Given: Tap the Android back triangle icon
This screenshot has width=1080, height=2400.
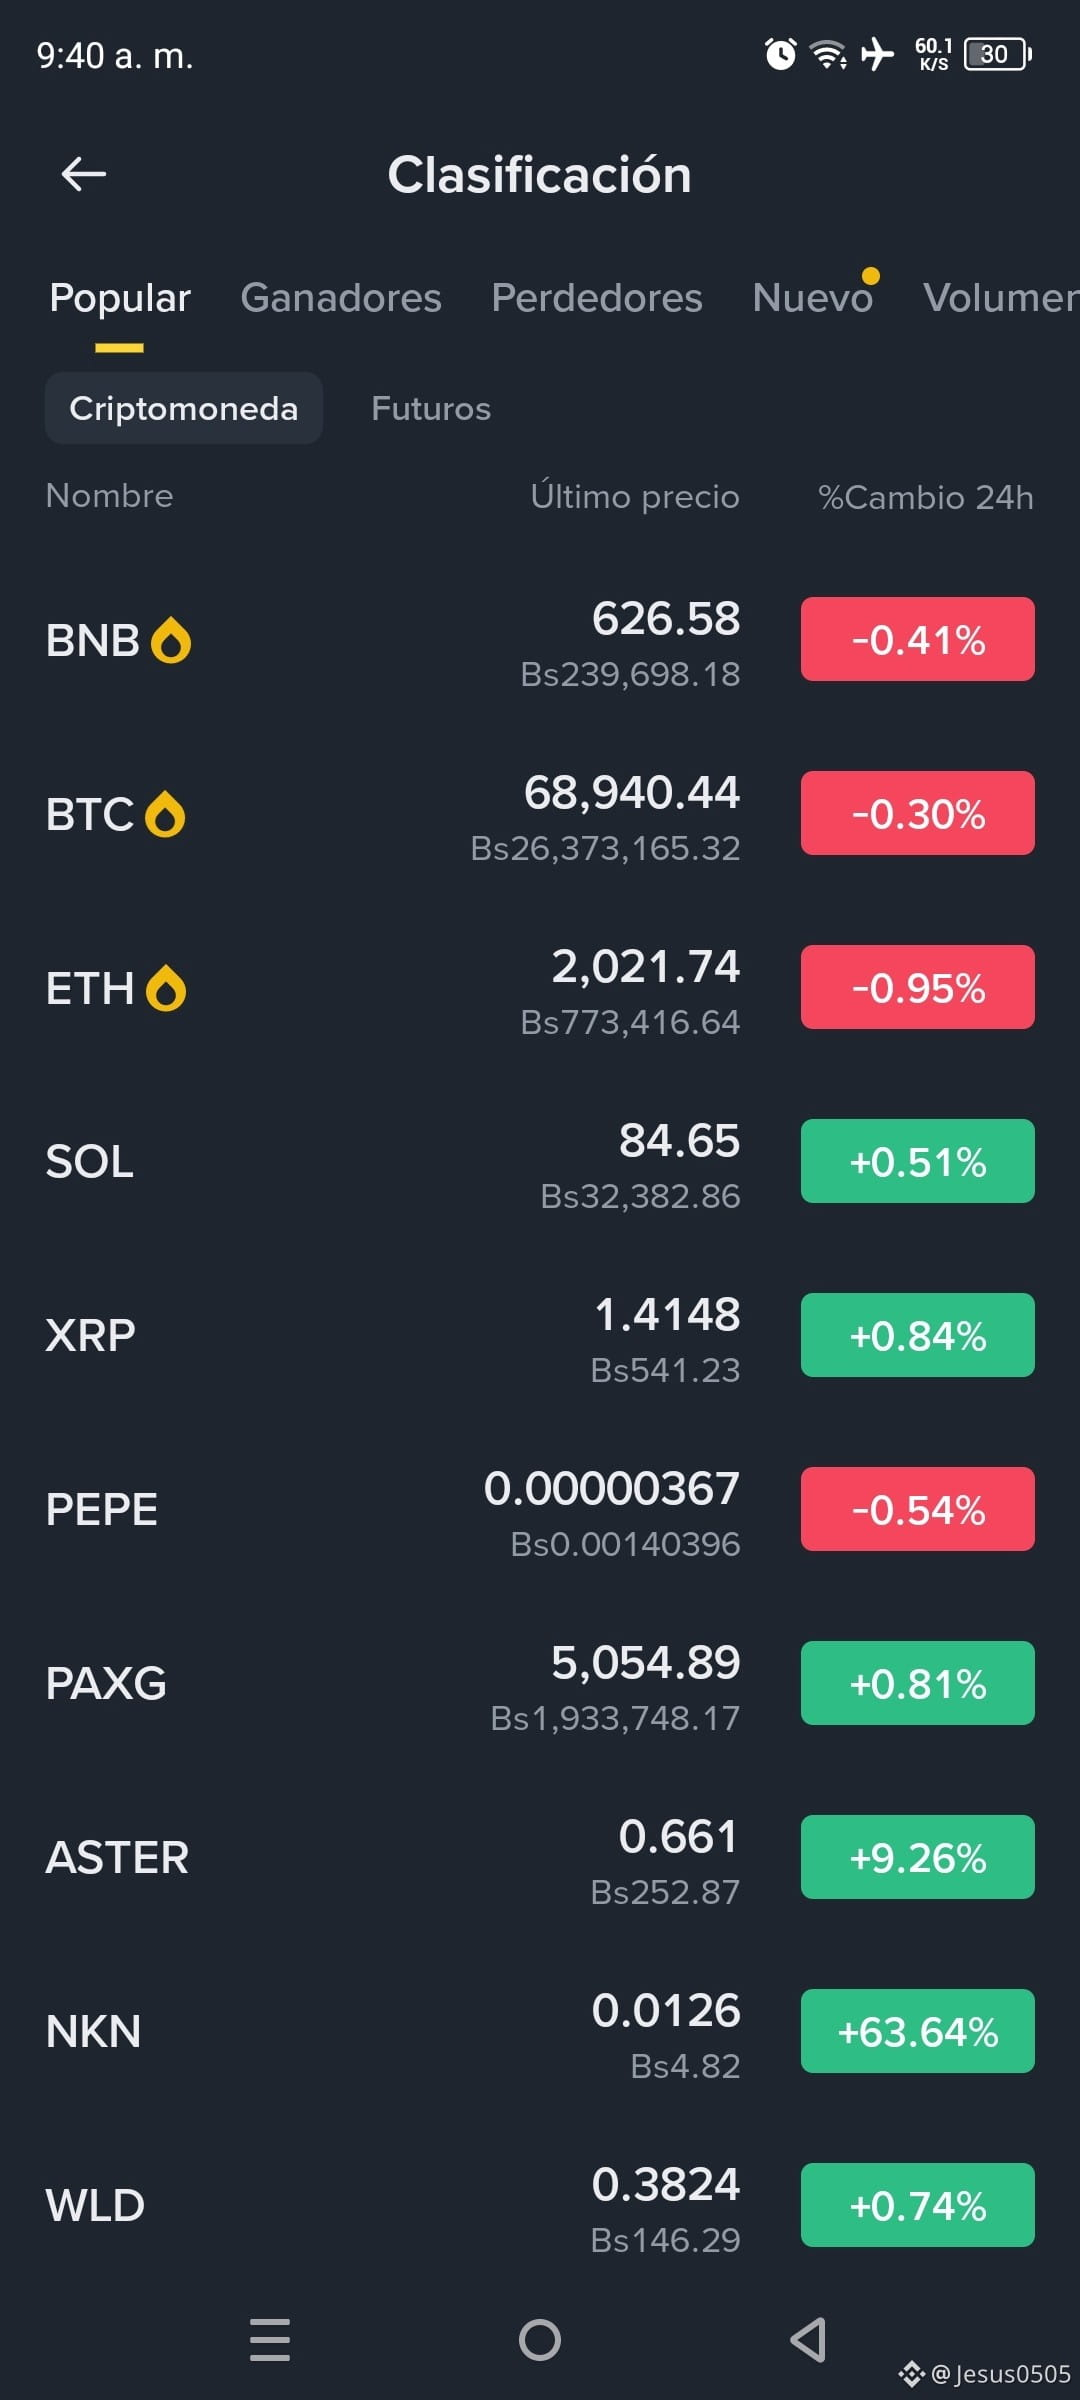Looking at the screenshot, I should [x=808, y=2340].
